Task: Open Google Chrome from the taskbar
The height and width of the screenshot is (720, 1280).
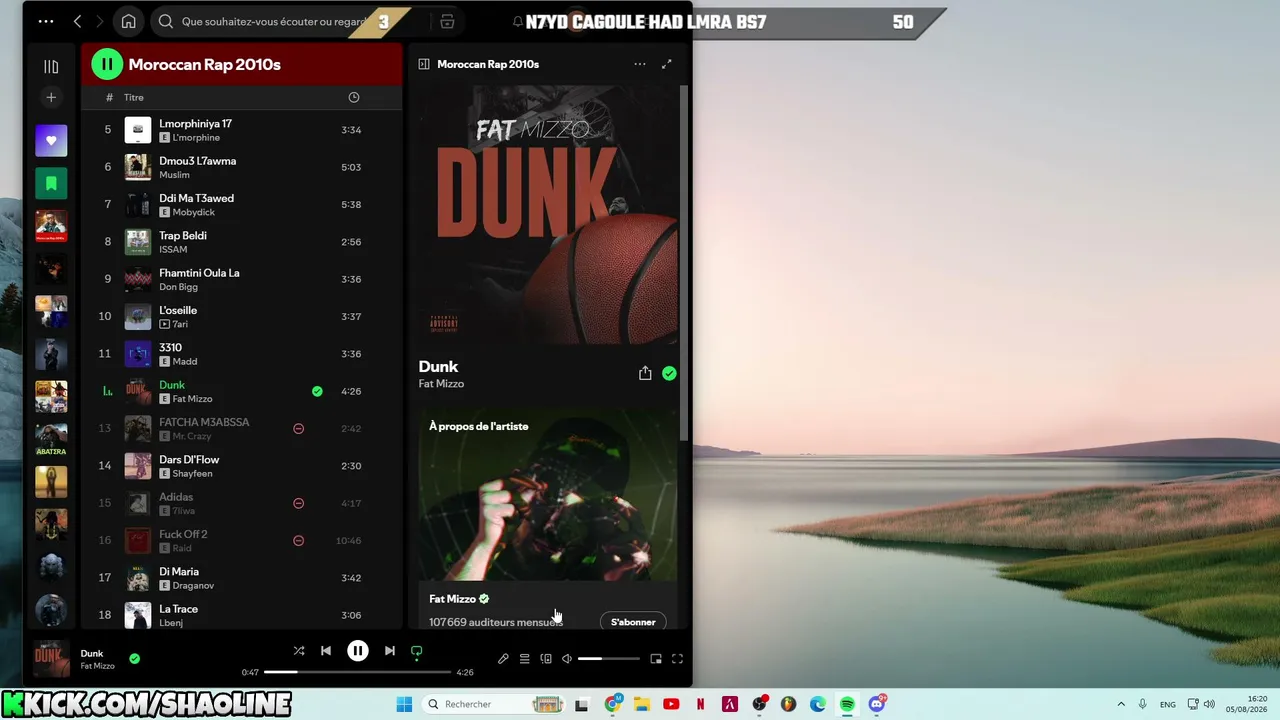Action: click(613, 704)
